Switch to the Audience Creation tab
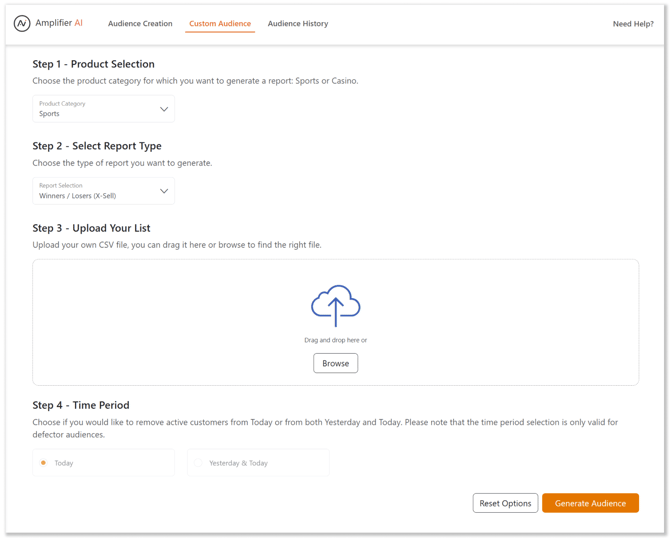The image size is (670, 538). click(x=140, y=24)
